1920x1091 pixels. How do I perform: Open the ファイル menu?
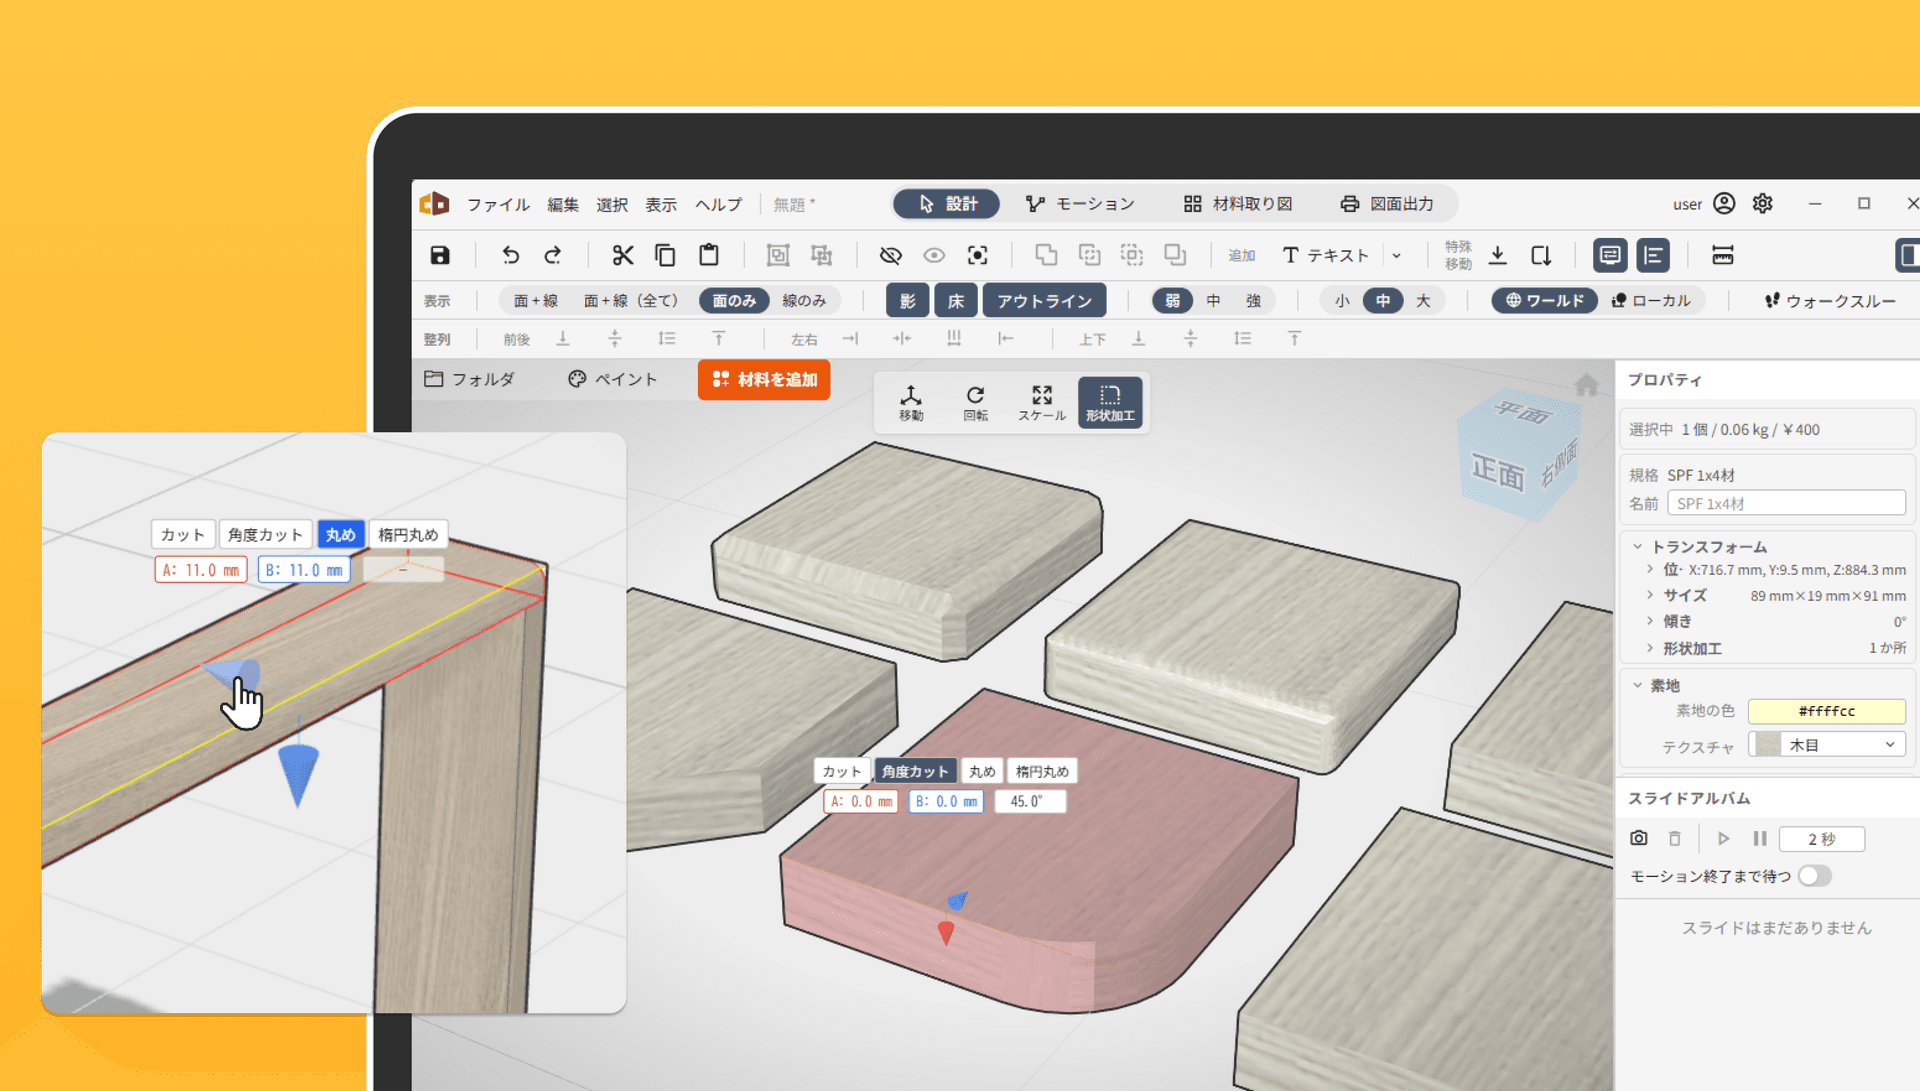pos(498,204)
